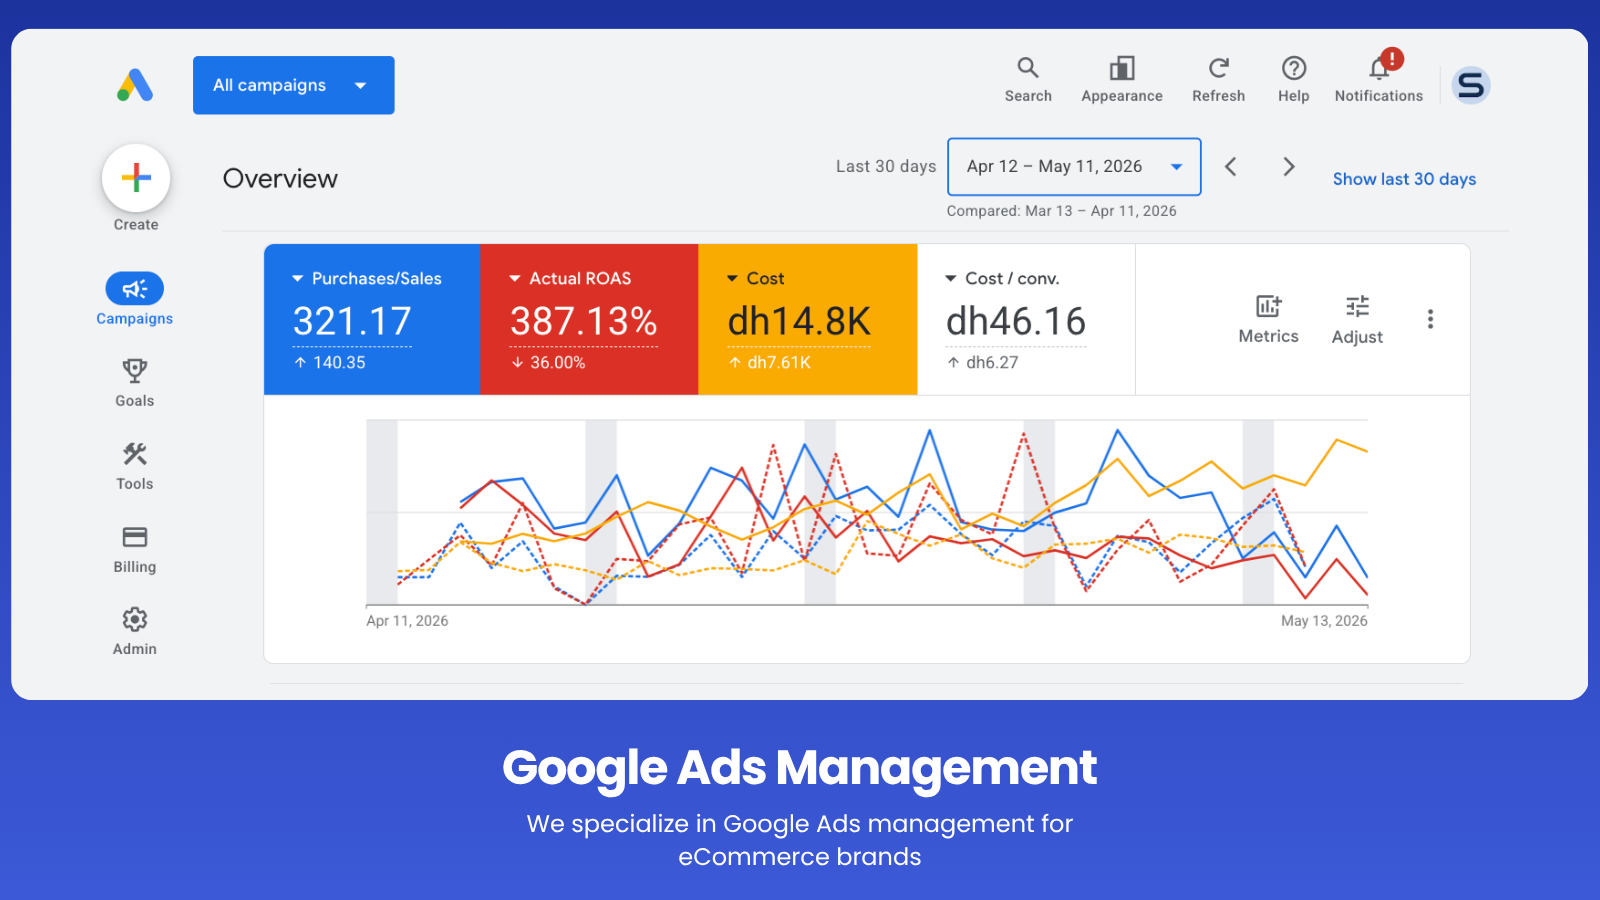1600x900 pixels.
Task: Click the account avatar with S
Action: click(x=1471, y=85)
